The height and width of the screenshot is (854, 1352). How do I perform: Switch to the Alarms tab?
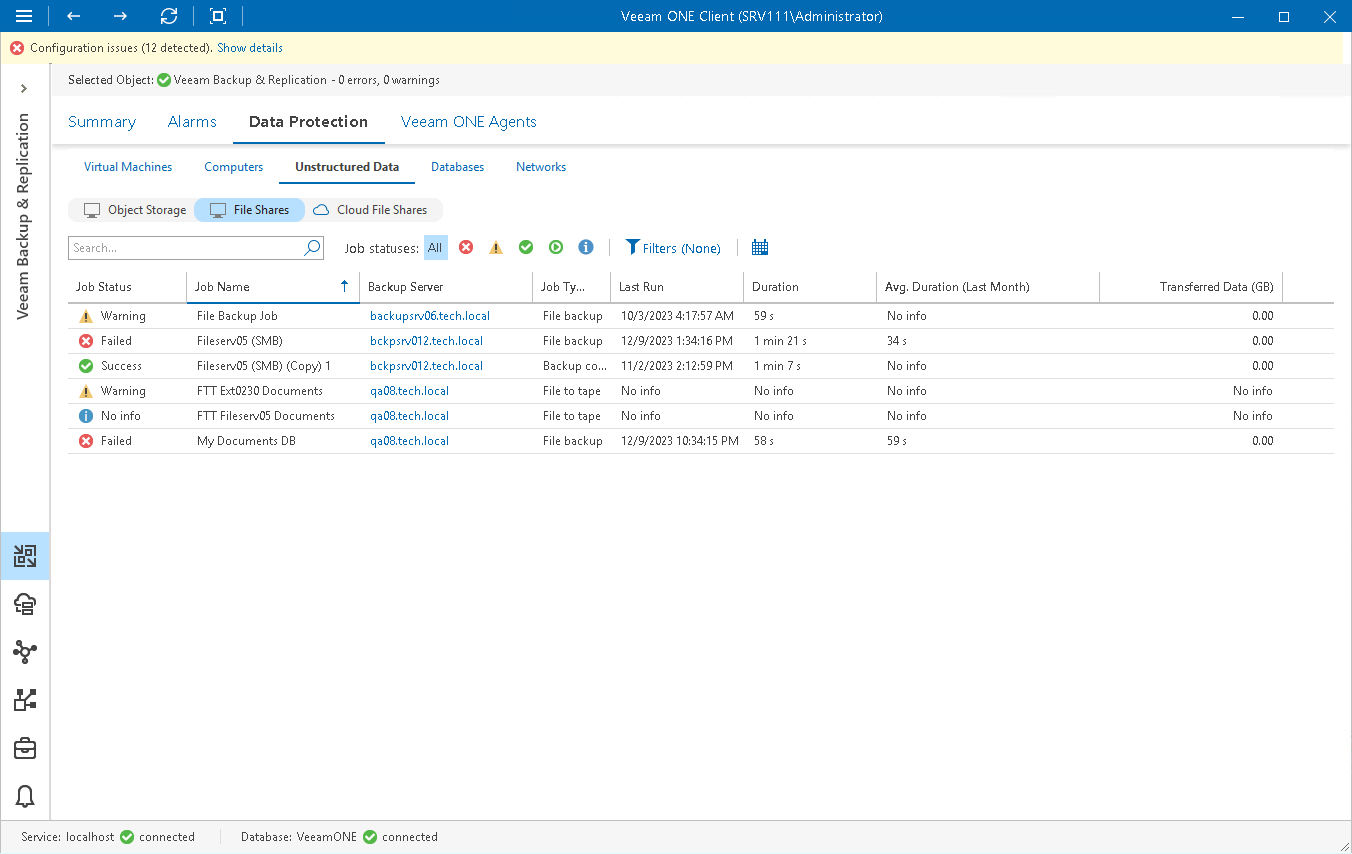pyautogui.click(x=192, y=122)
